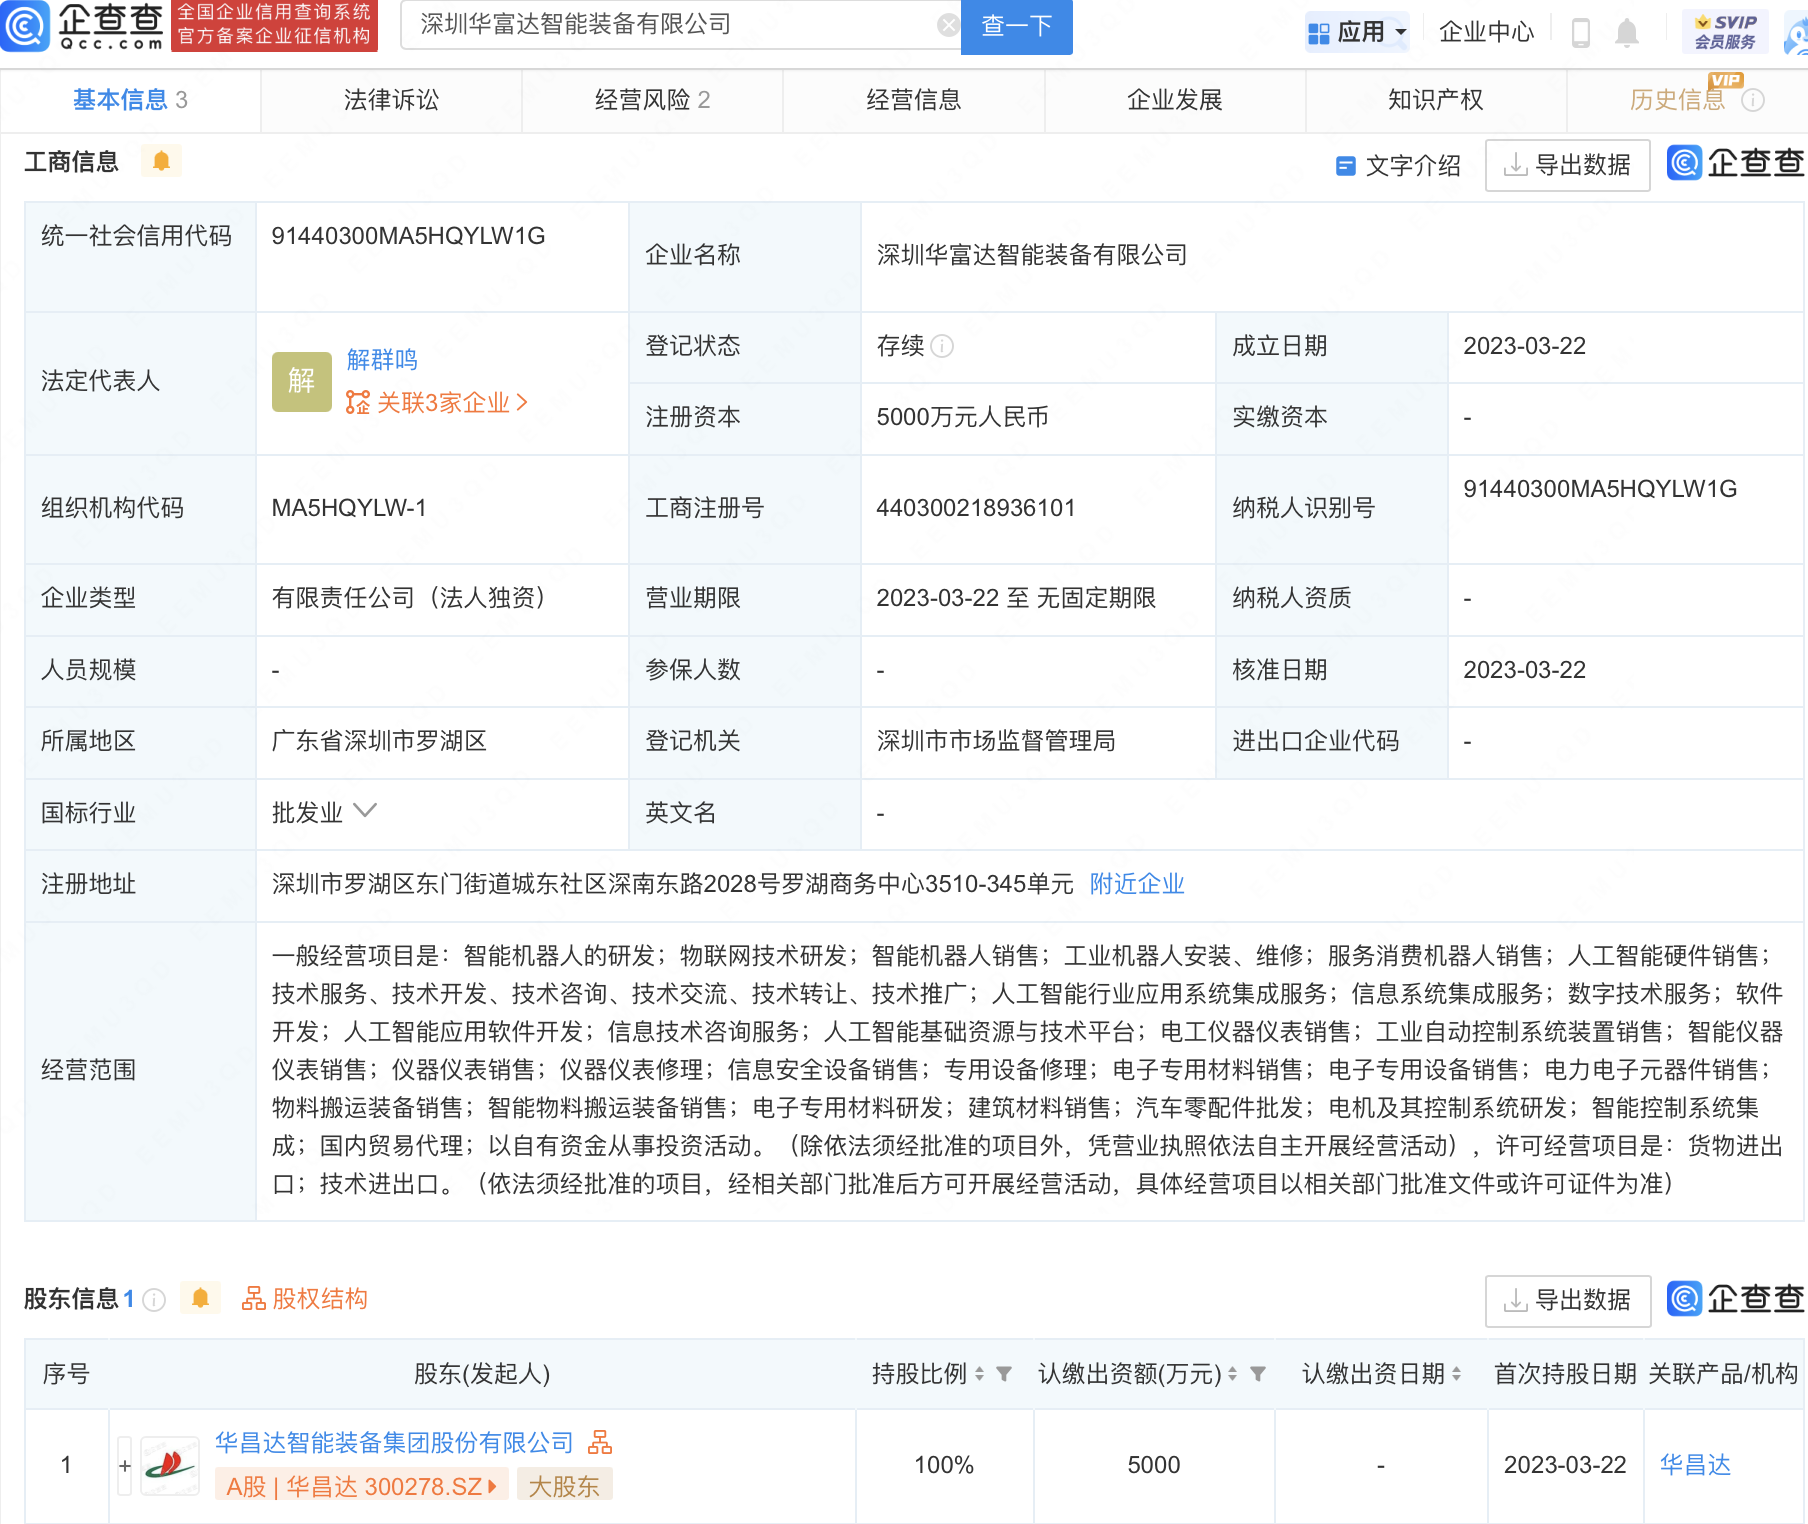Open the mobile phone app icon
1808x1524 pixels.
point(1581,33)
